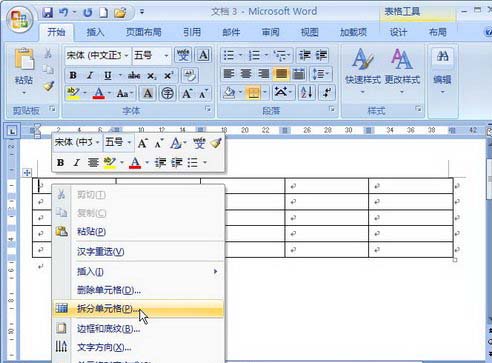The height and width of the screenshot is (363, 492).
Task: Toggle center alignment in the mini toolbar
Action: (93, 163)
